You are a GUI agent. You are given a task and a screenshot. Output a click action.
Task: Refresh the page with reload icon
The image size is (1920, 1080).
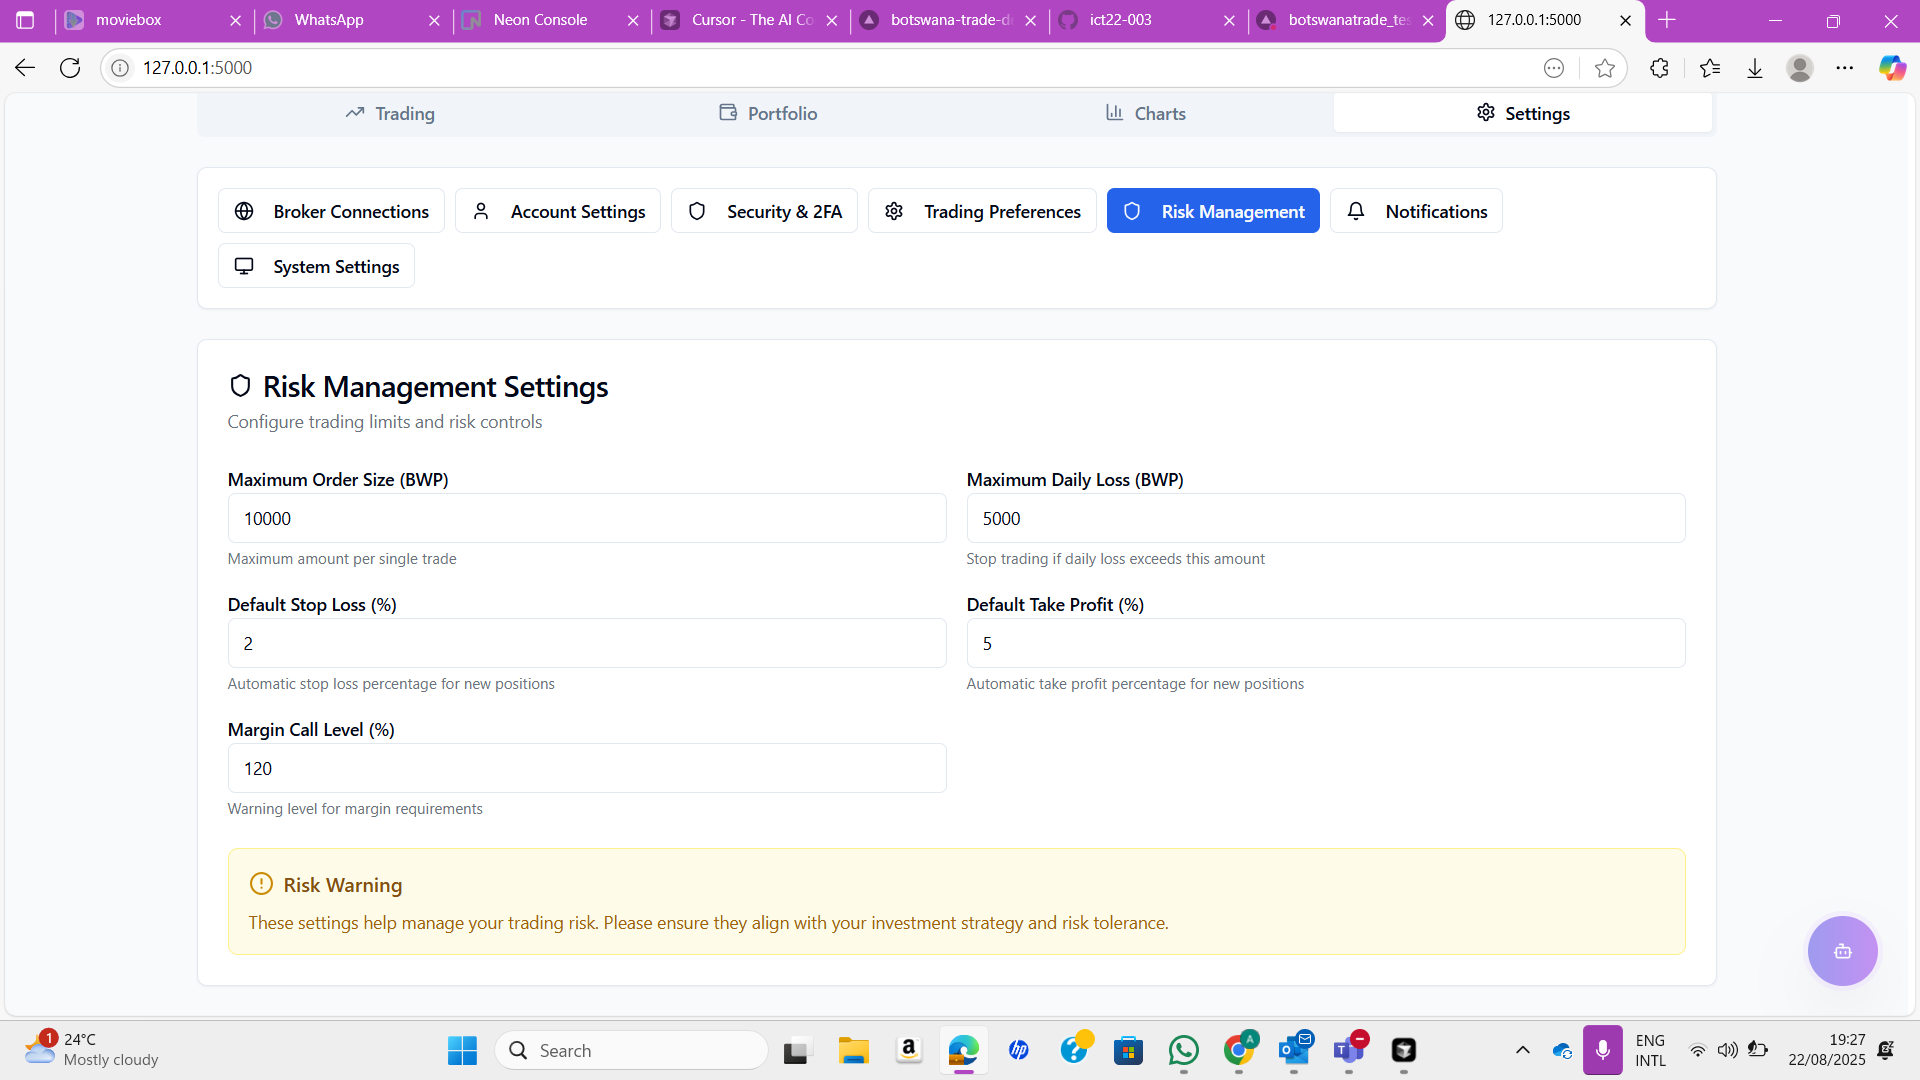click(x=70, y=68)
